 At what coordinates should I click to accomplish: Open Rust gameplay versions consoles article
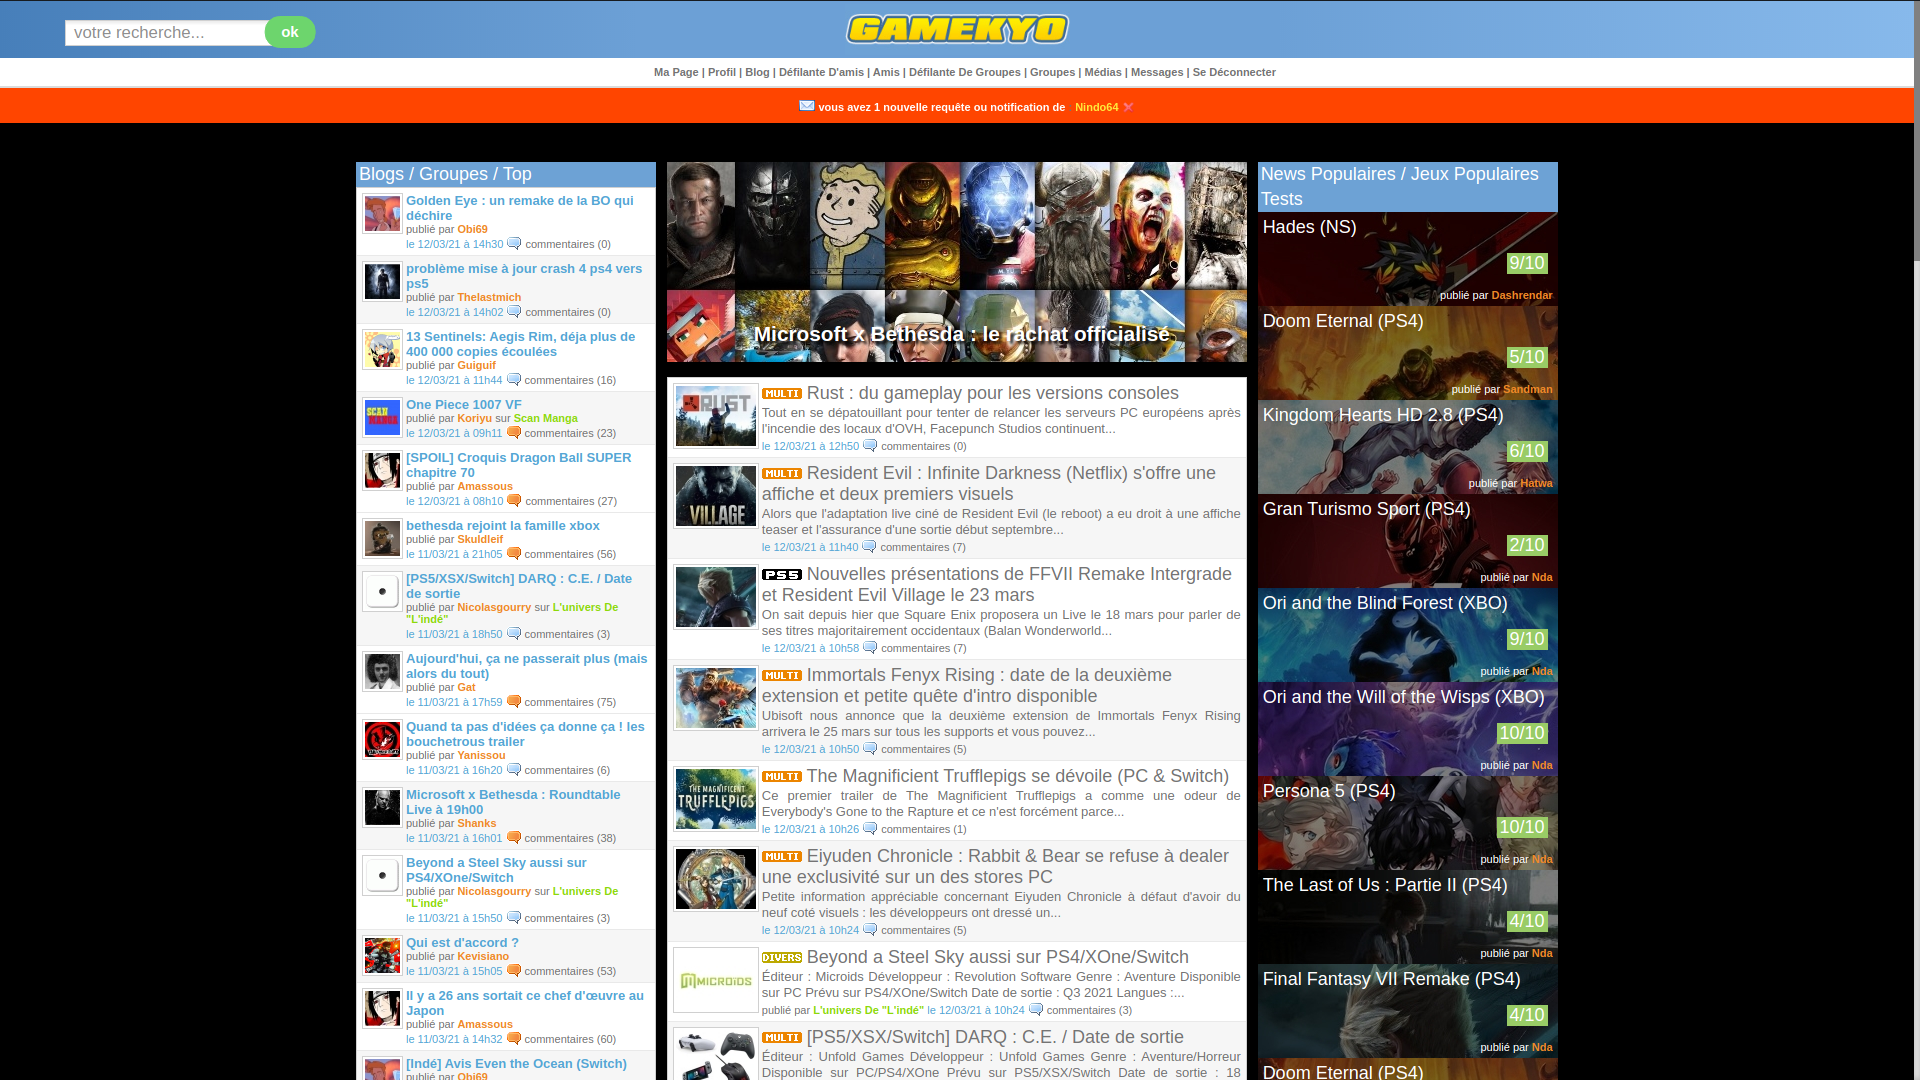click(x=992, y=394)
